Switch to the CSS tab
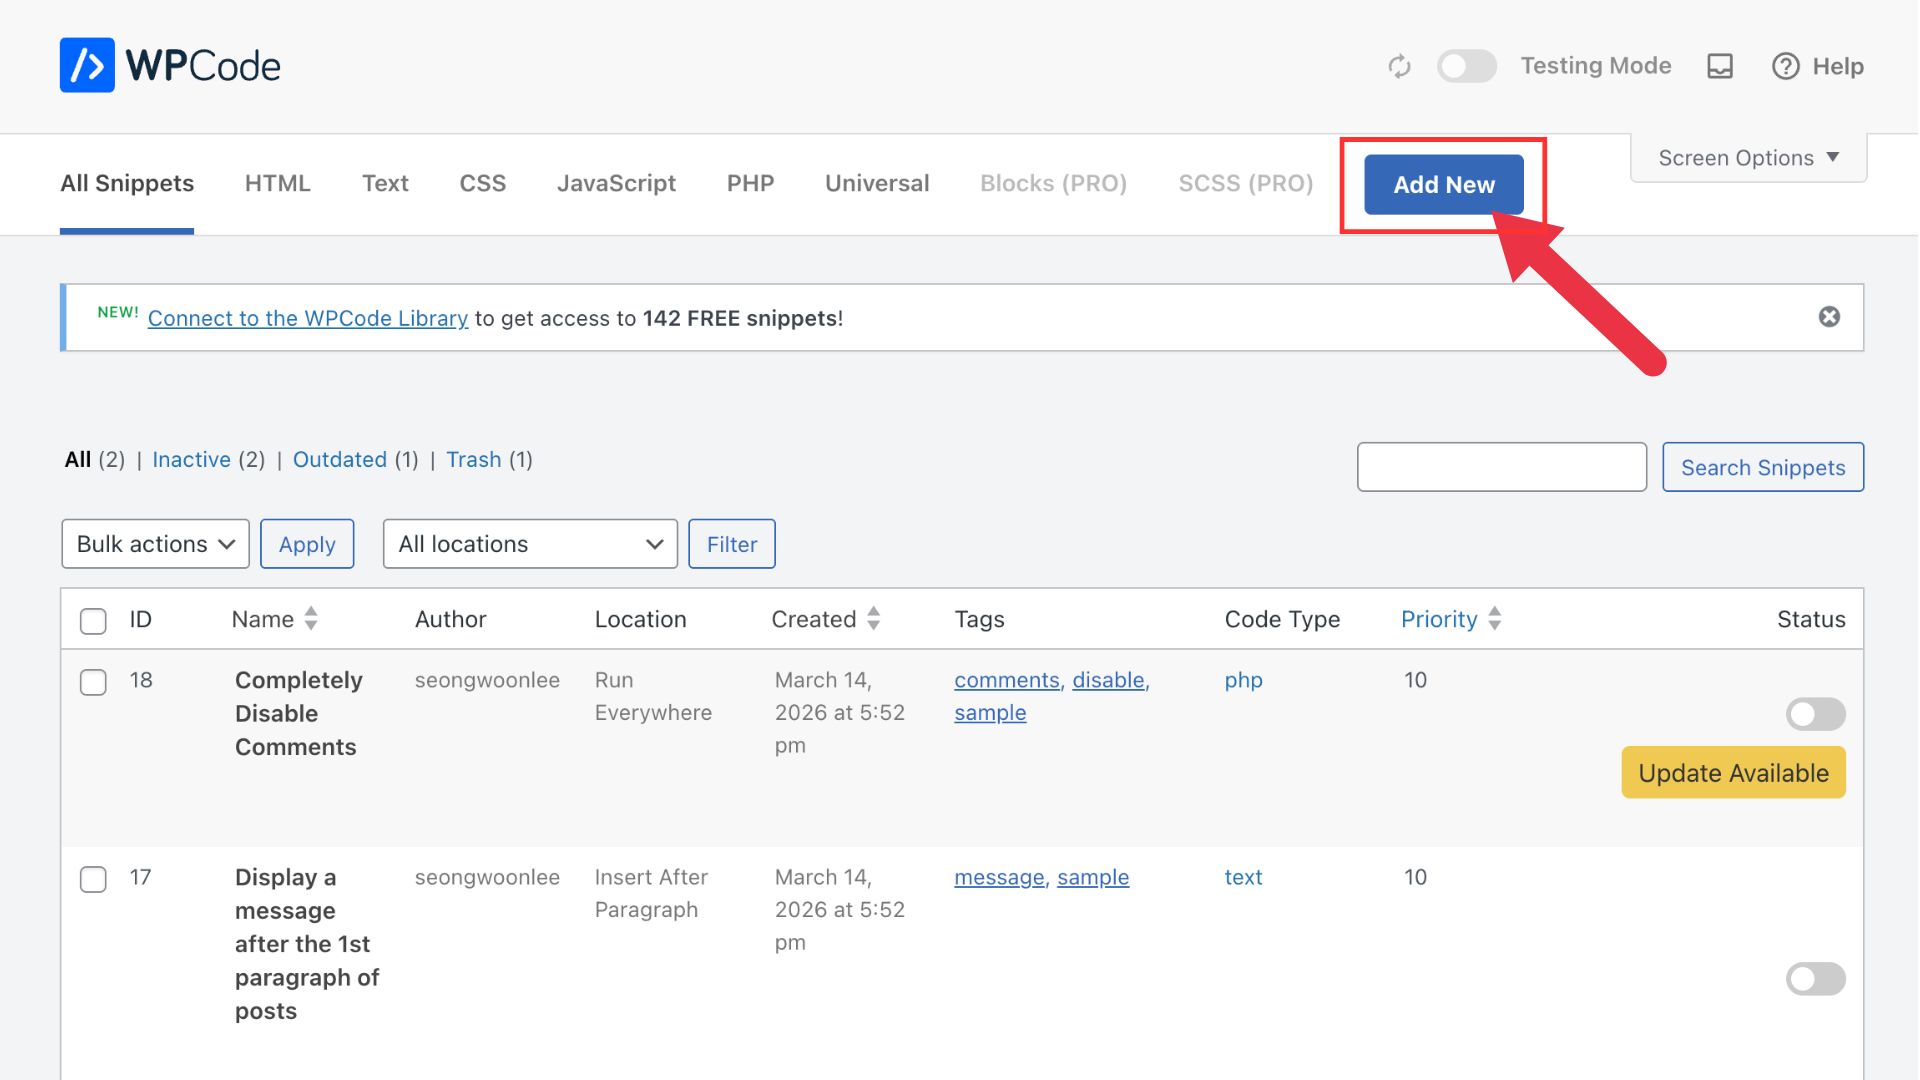This screenshot has height=1080, width=1920. pyautogui.click(x=483, y=183)
